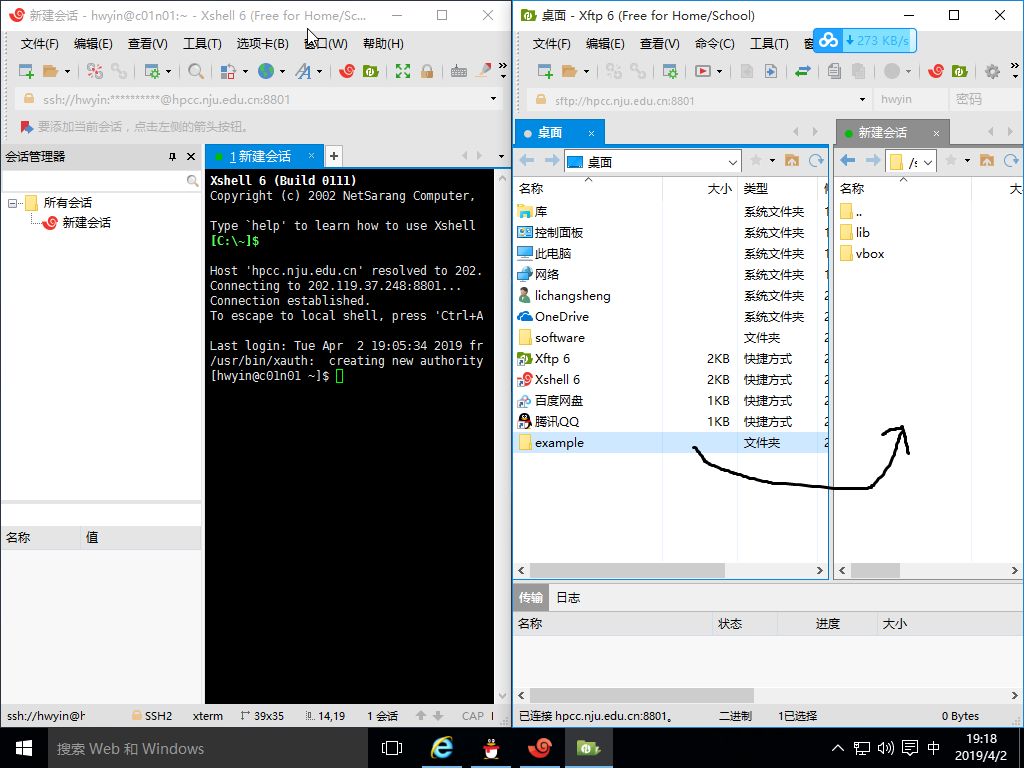
Task: Open the 文件(F) menu in Xshell
Action: [x=39, y=44]
